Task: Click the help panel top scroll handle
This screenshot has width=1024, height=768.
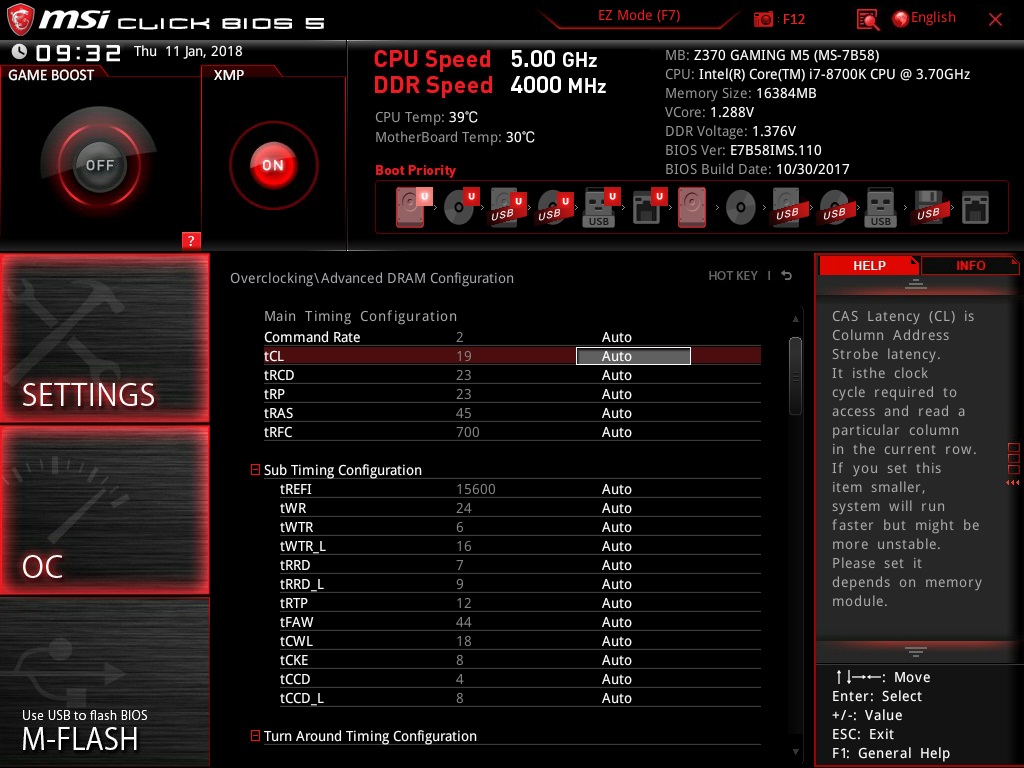Action: (916, 283)
